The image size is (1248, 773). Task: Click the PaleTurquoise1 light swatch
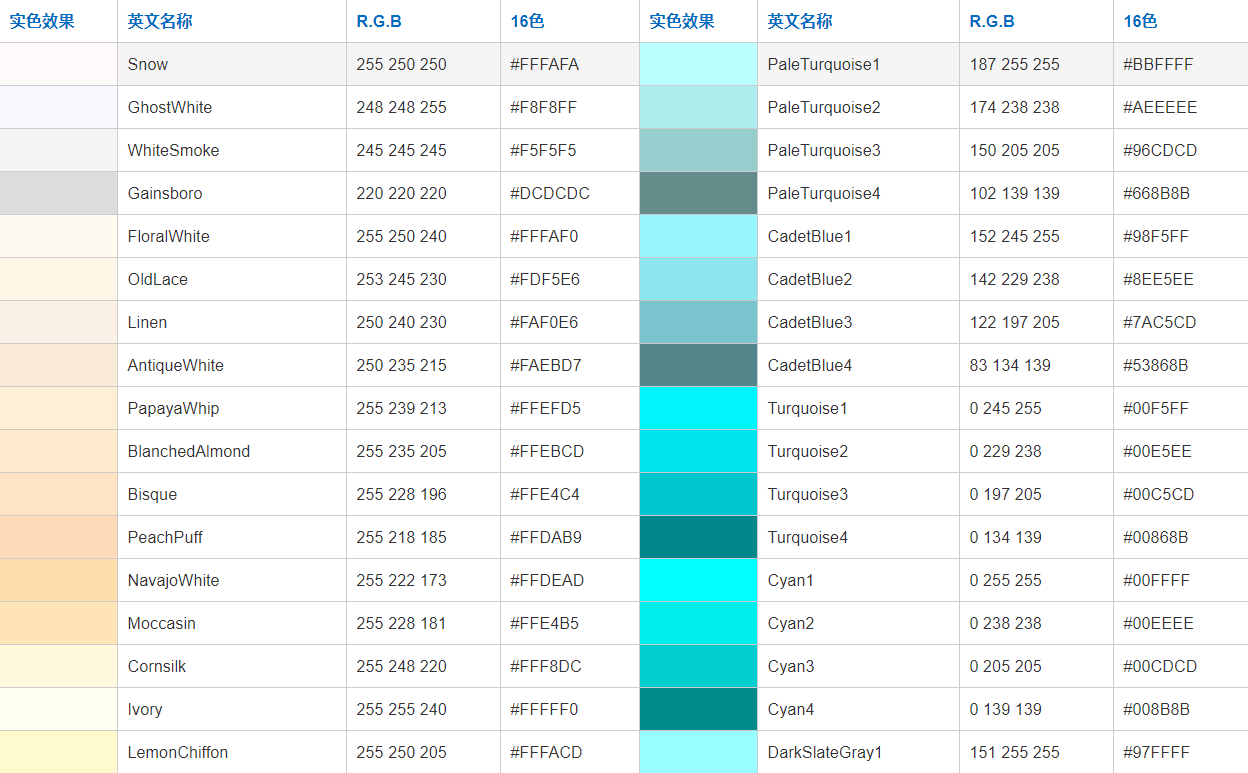(698, 64)
